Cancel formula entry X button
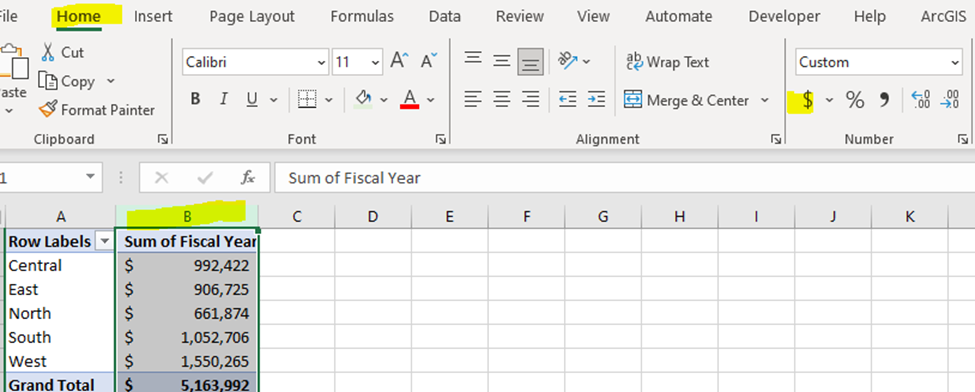975x392 pixels. tap(162, 178)
